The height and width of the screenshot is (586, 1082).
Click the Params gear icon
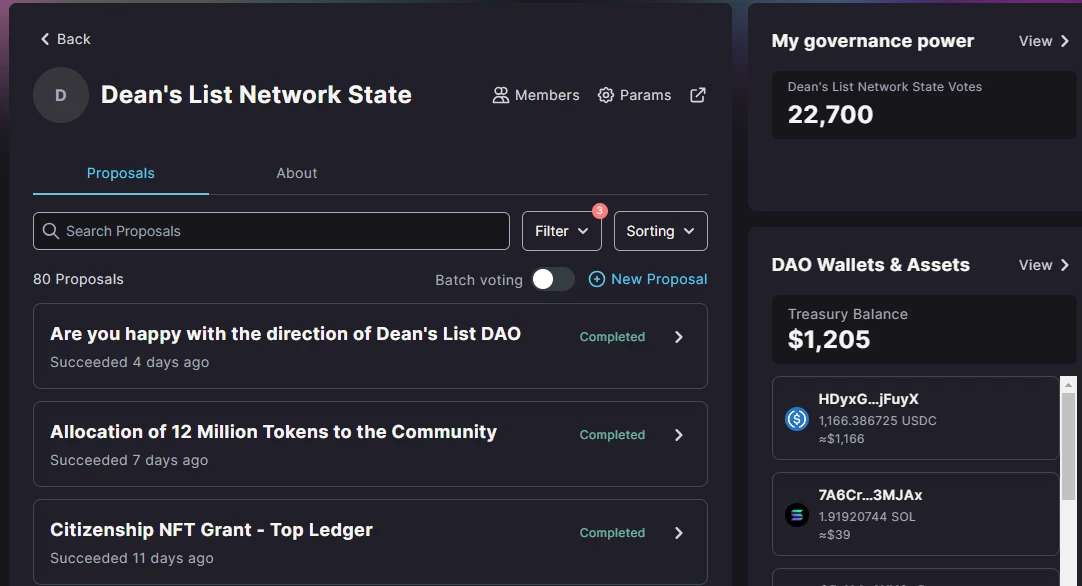coord(605,95)
